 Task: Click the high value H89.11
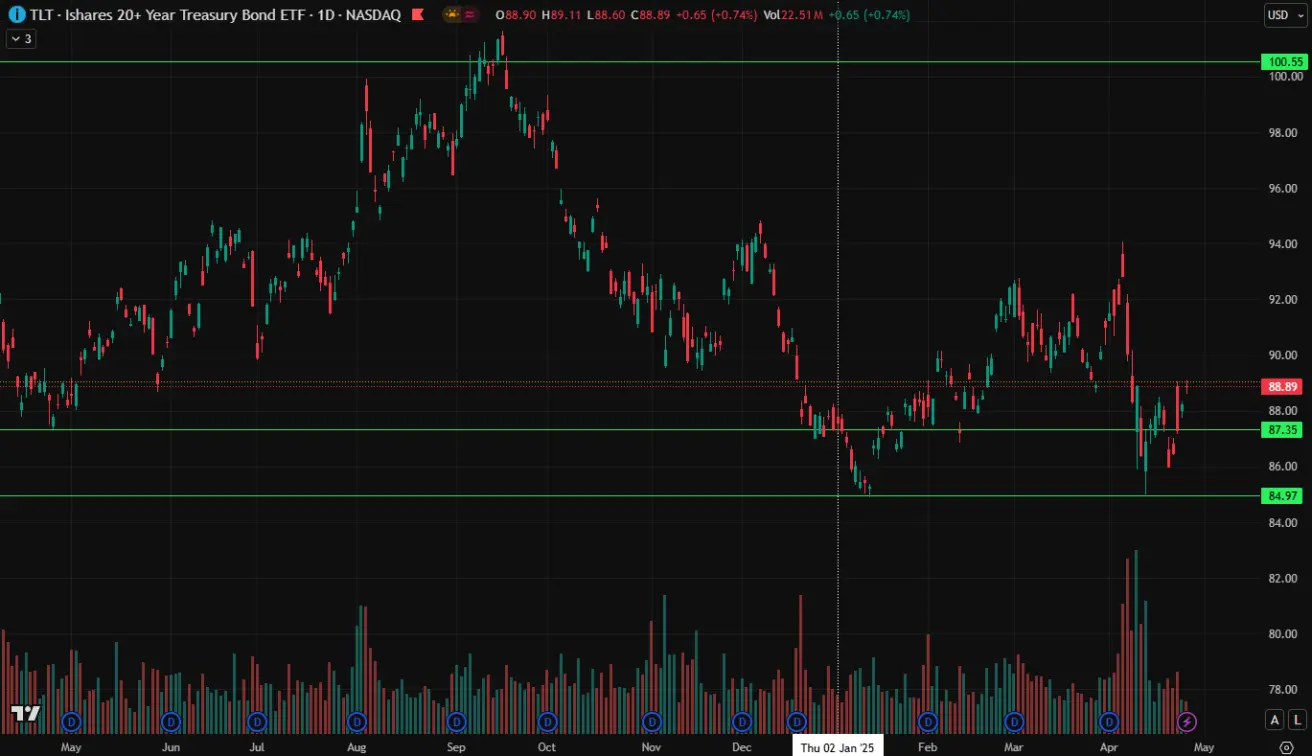[x=560, y=15]
